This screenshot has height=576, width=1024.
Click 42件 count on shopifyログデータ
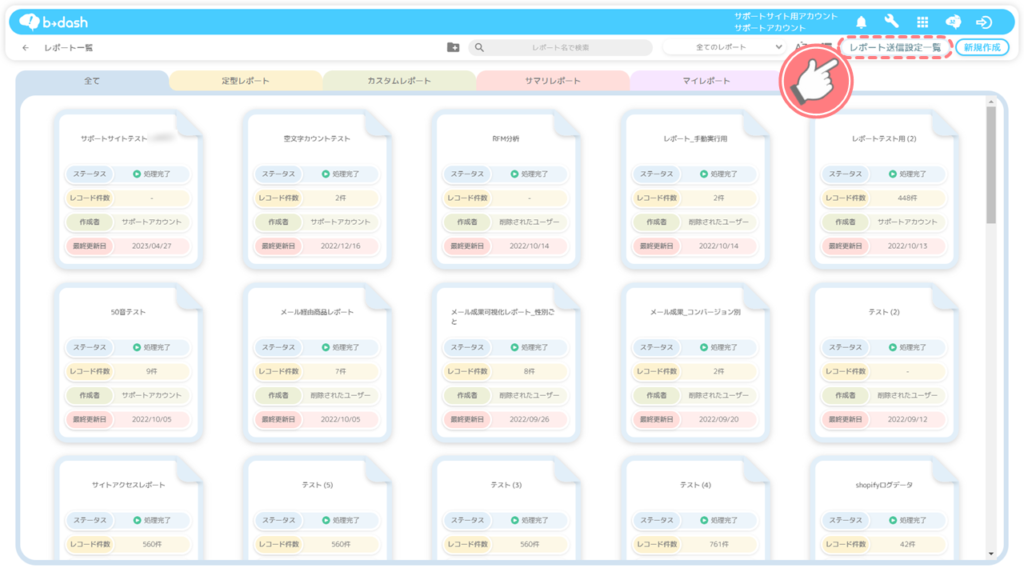pos(907,544)
